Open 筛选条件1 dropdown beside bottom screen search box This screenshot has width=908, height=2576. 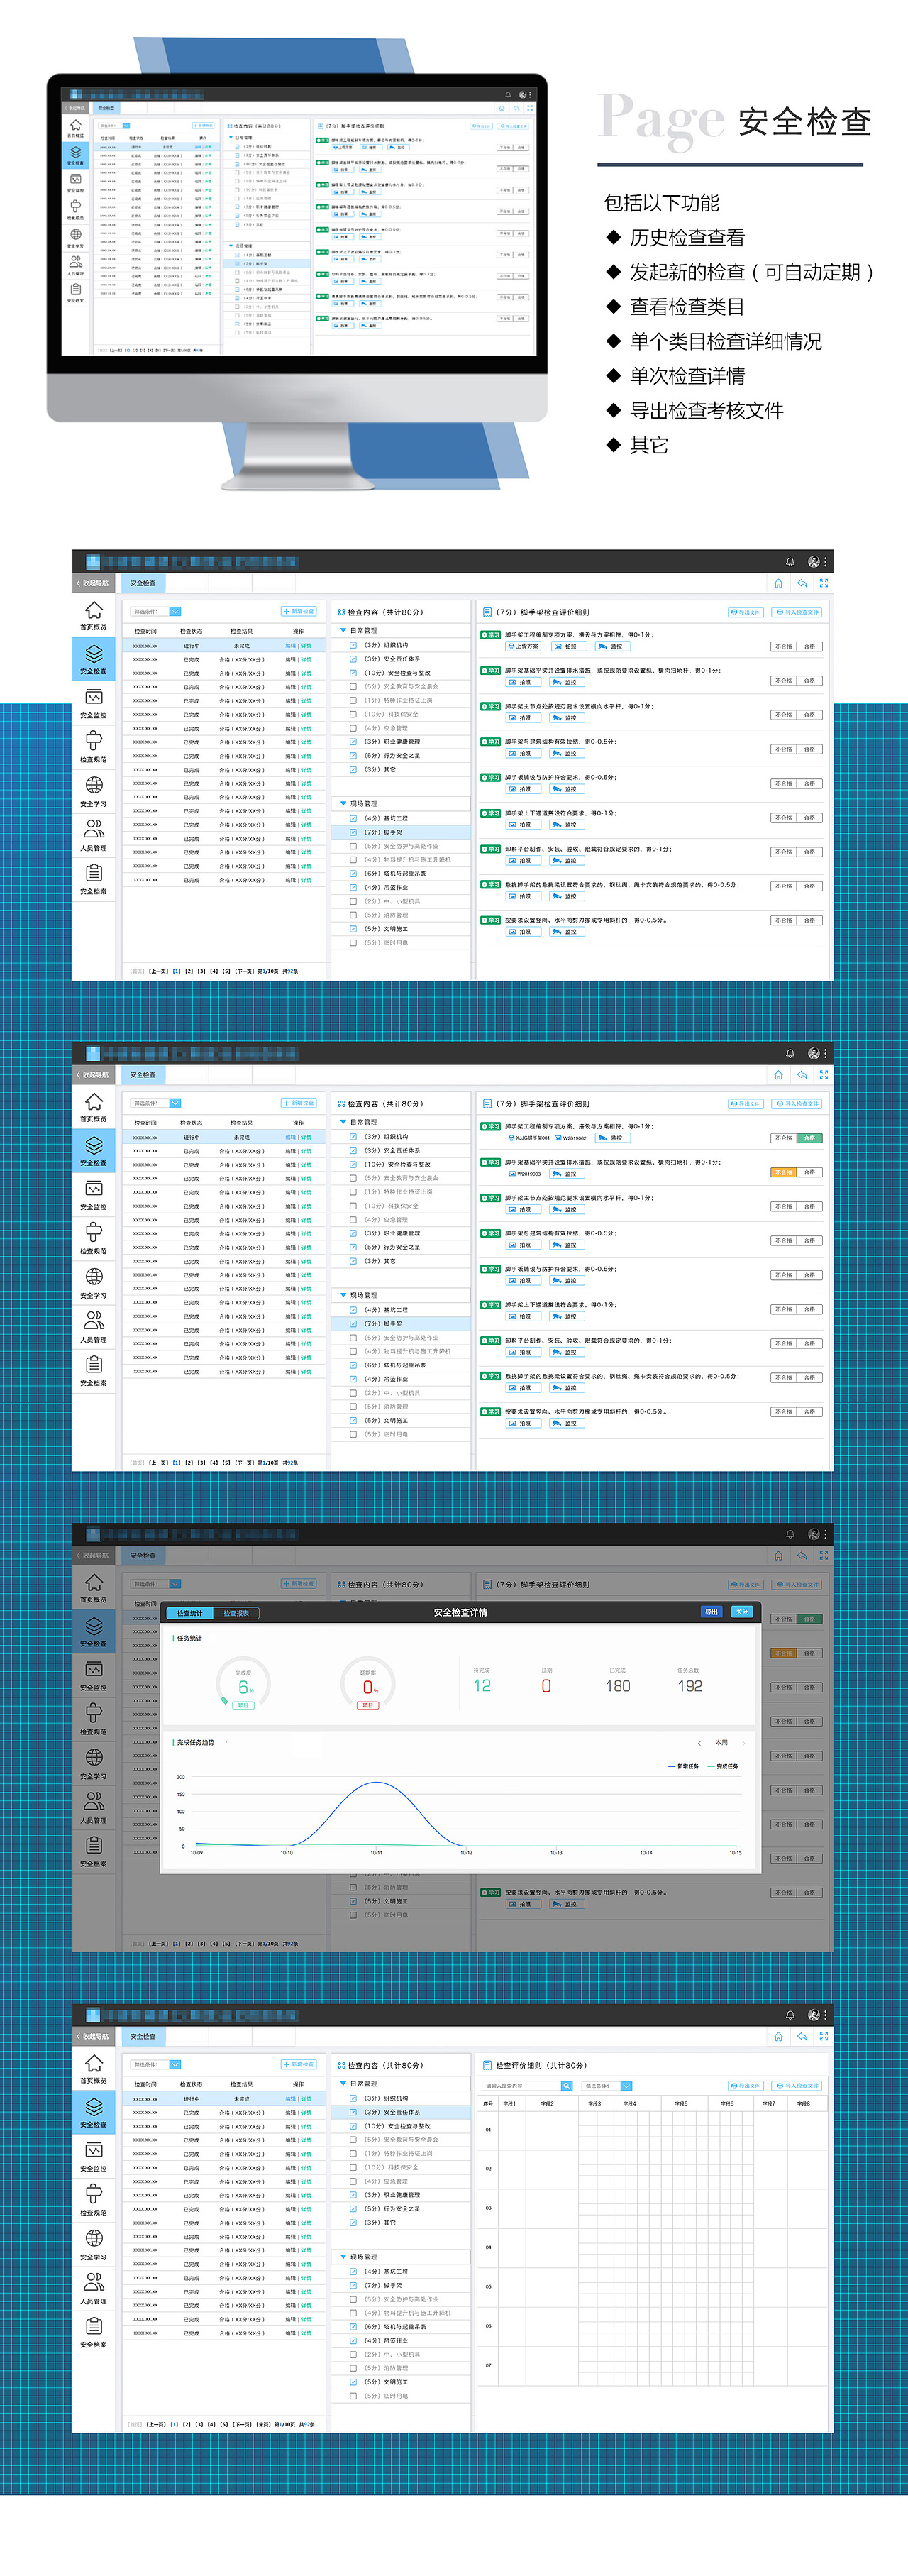607,2086
